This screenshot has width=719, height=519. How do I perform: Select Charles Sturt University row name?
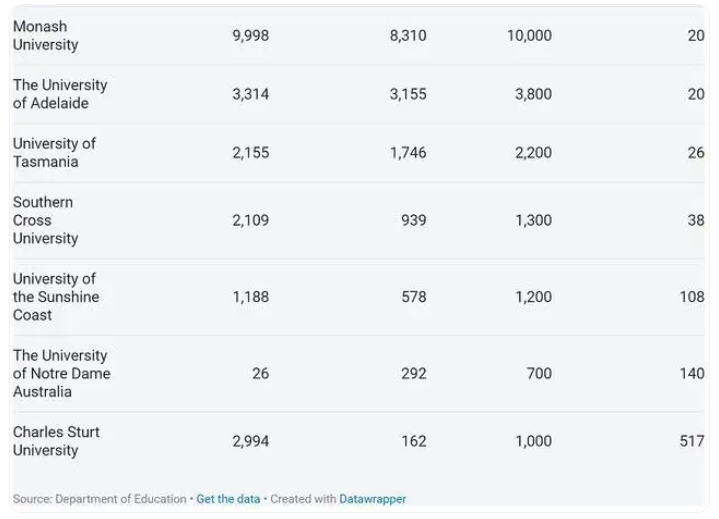56,441
